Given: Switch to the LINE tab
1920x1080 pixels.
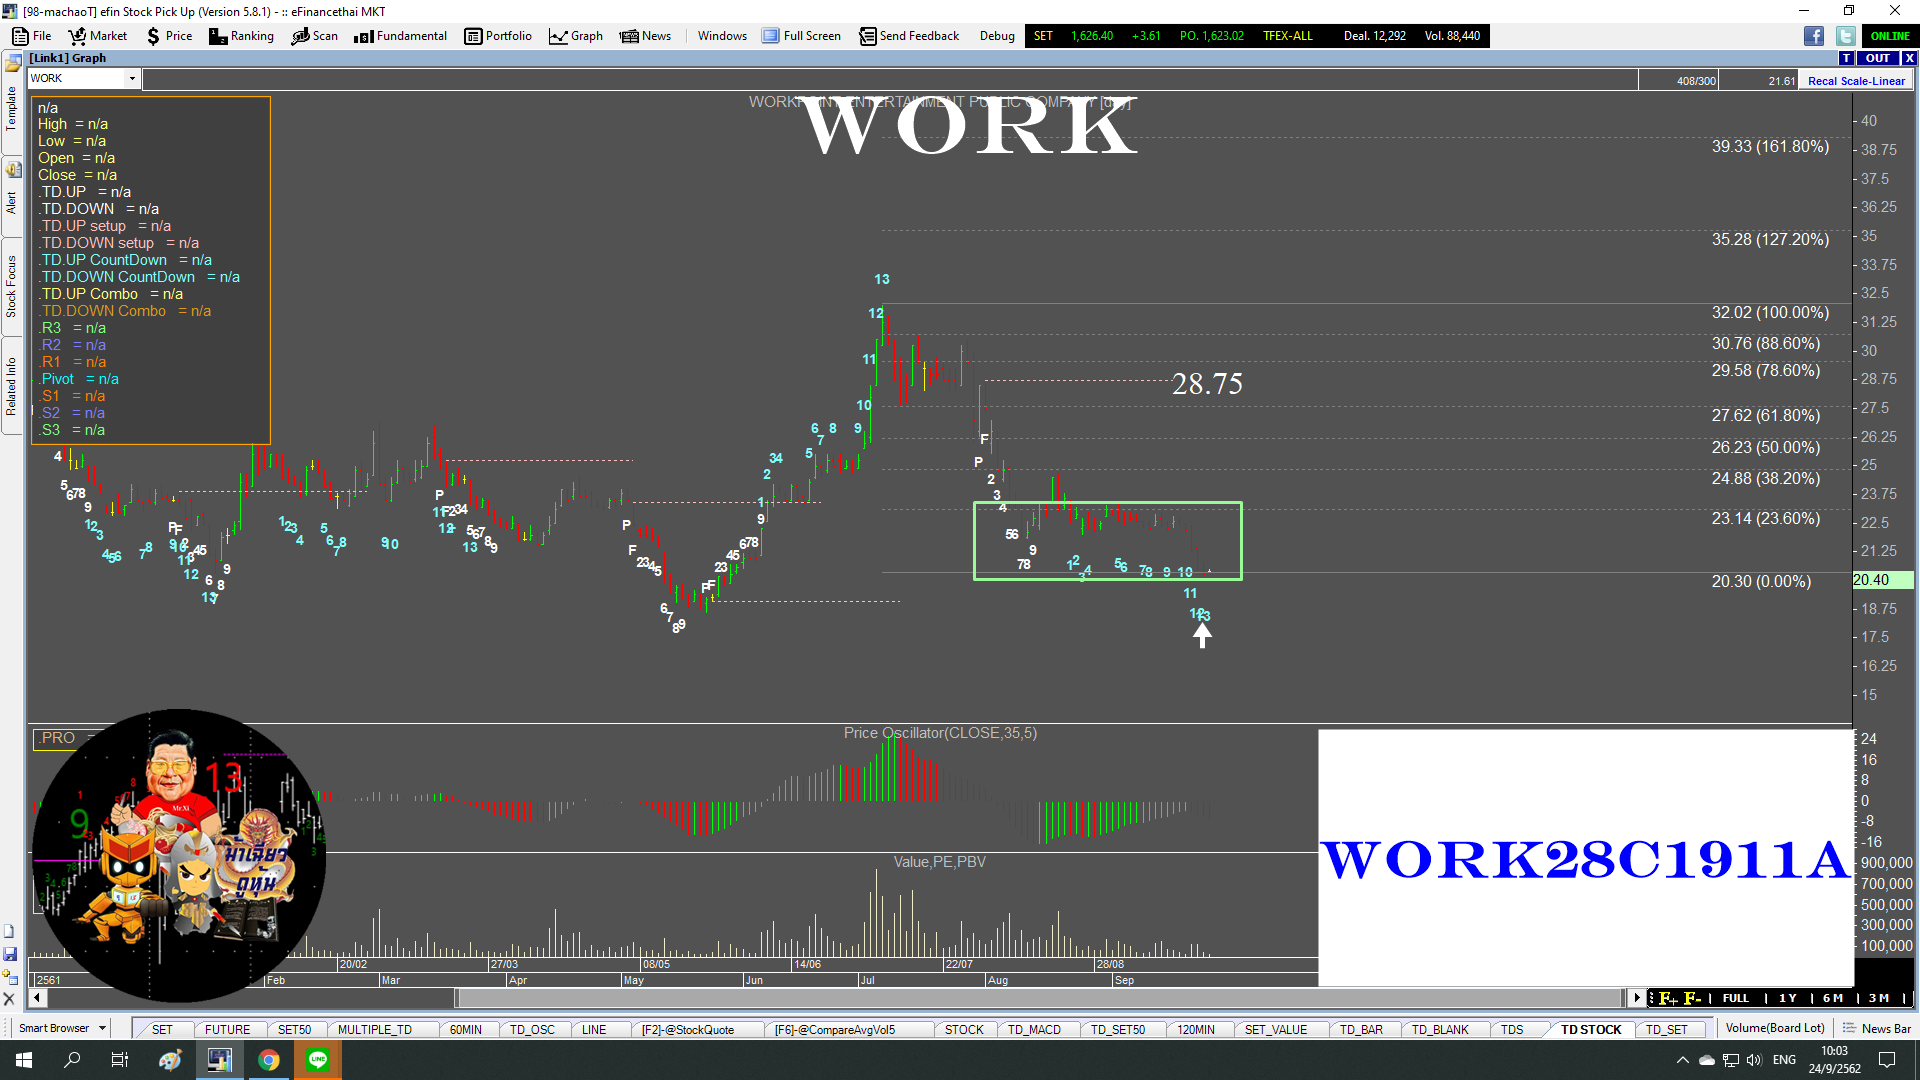Looking at the screenshot, I should tap(594, 1029).
